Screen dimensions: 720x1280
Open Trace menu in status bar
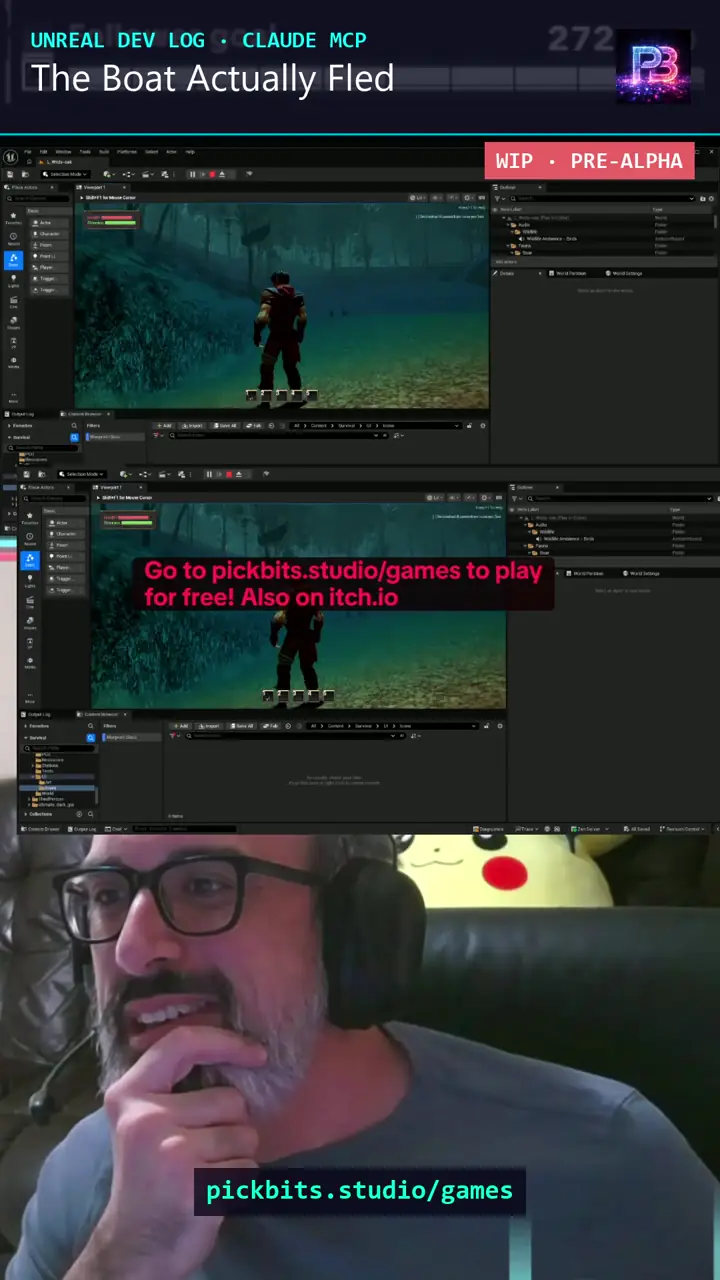coord(526,829)
